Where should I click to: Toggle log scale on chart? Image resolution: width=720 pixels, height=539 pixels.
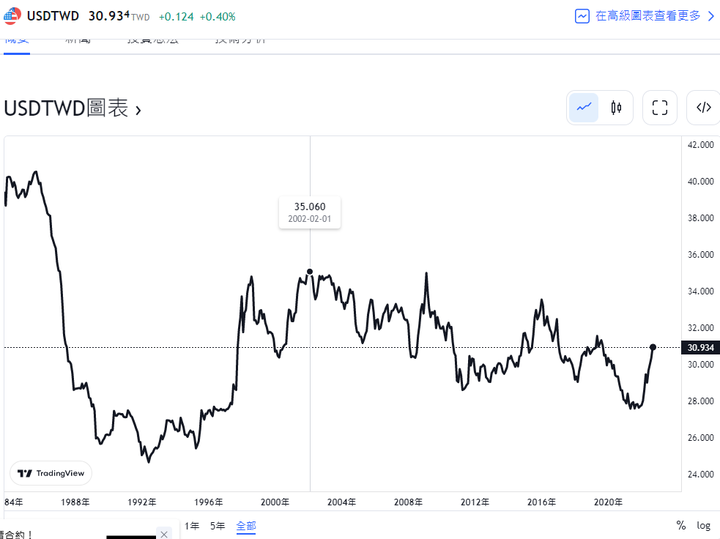pyautogui.click(x=703, y=526)
